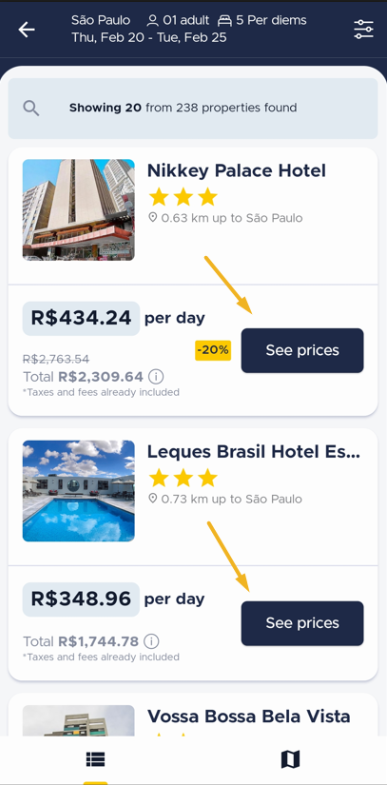Open Nikkey Palace Hotel photo thumbnail
This screenshot has height=785, width=387.
pos(79,210)
